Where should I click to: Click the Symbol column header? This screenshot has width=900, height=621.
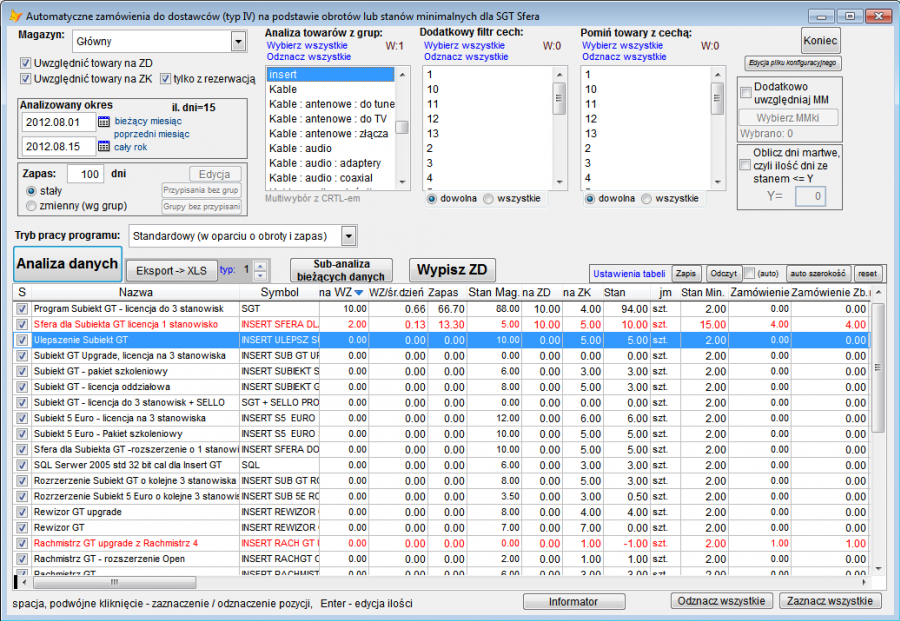point(280,292)
